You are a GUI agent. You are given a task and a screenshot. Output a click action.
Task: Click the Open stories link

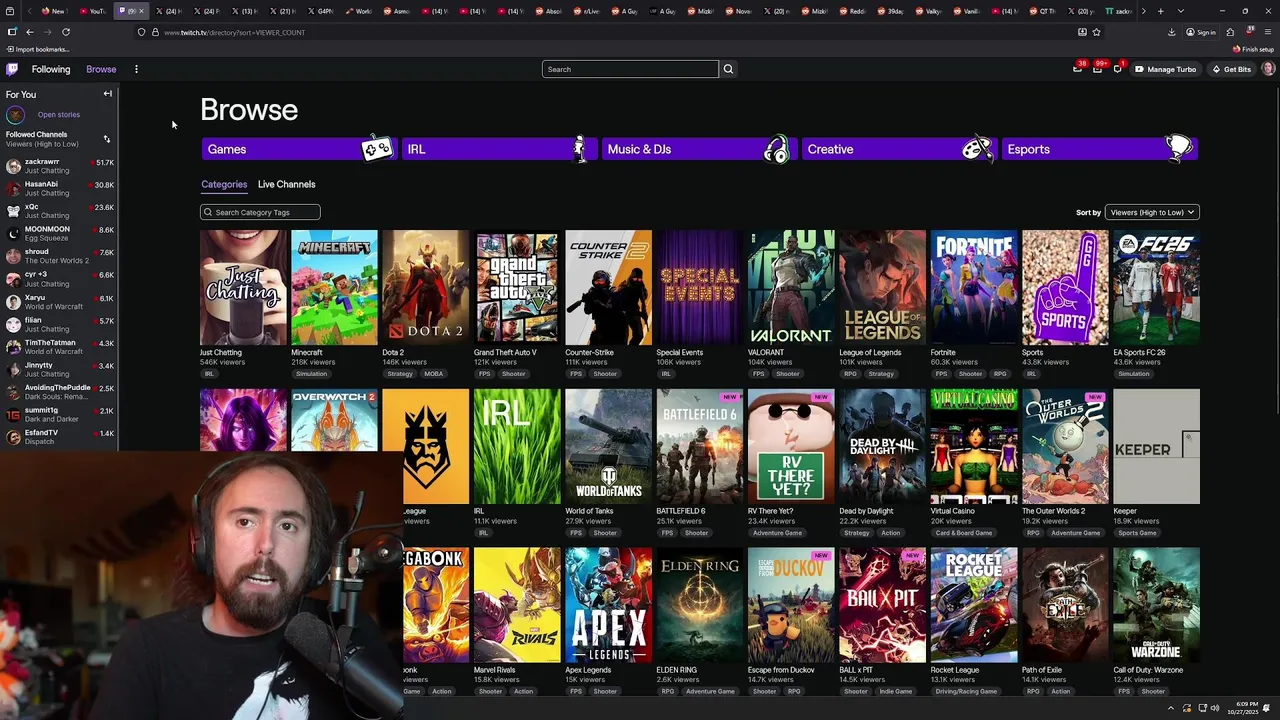point(59,115)
